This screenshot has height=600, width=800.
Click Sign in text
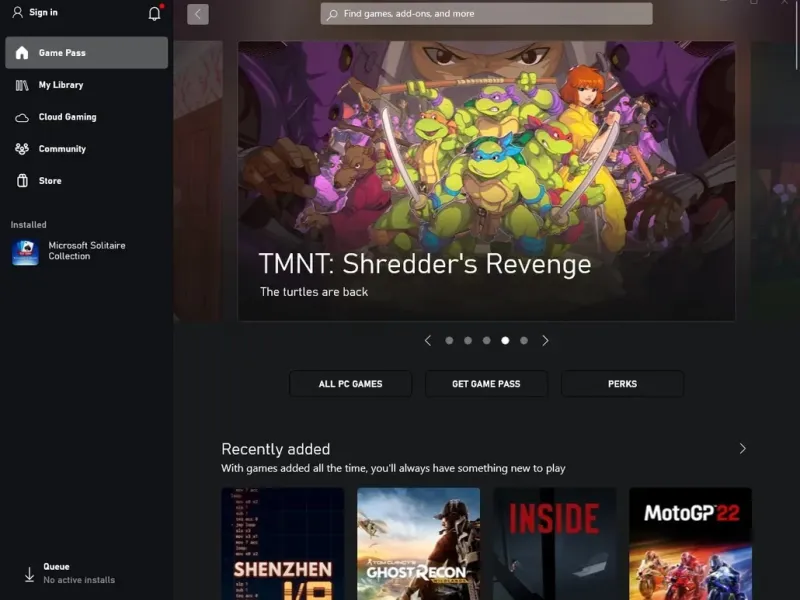coord(43,12)
